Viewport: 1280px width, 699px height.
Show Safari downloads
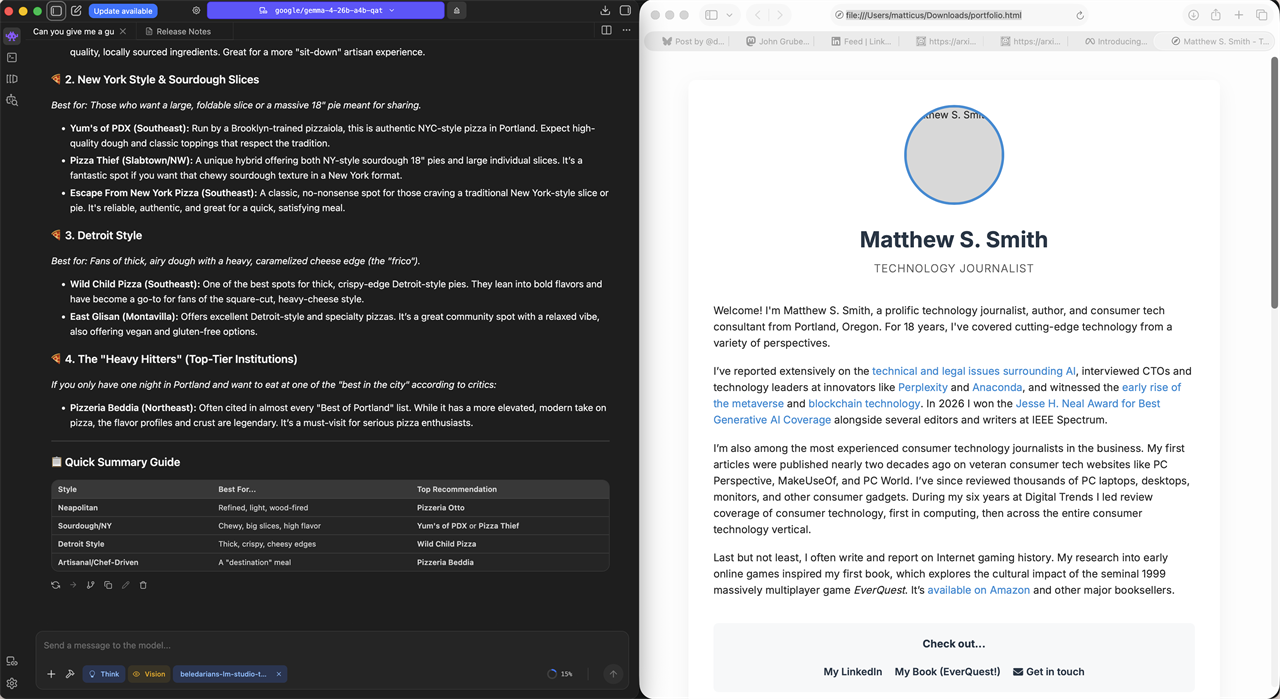pos(1194,15)
